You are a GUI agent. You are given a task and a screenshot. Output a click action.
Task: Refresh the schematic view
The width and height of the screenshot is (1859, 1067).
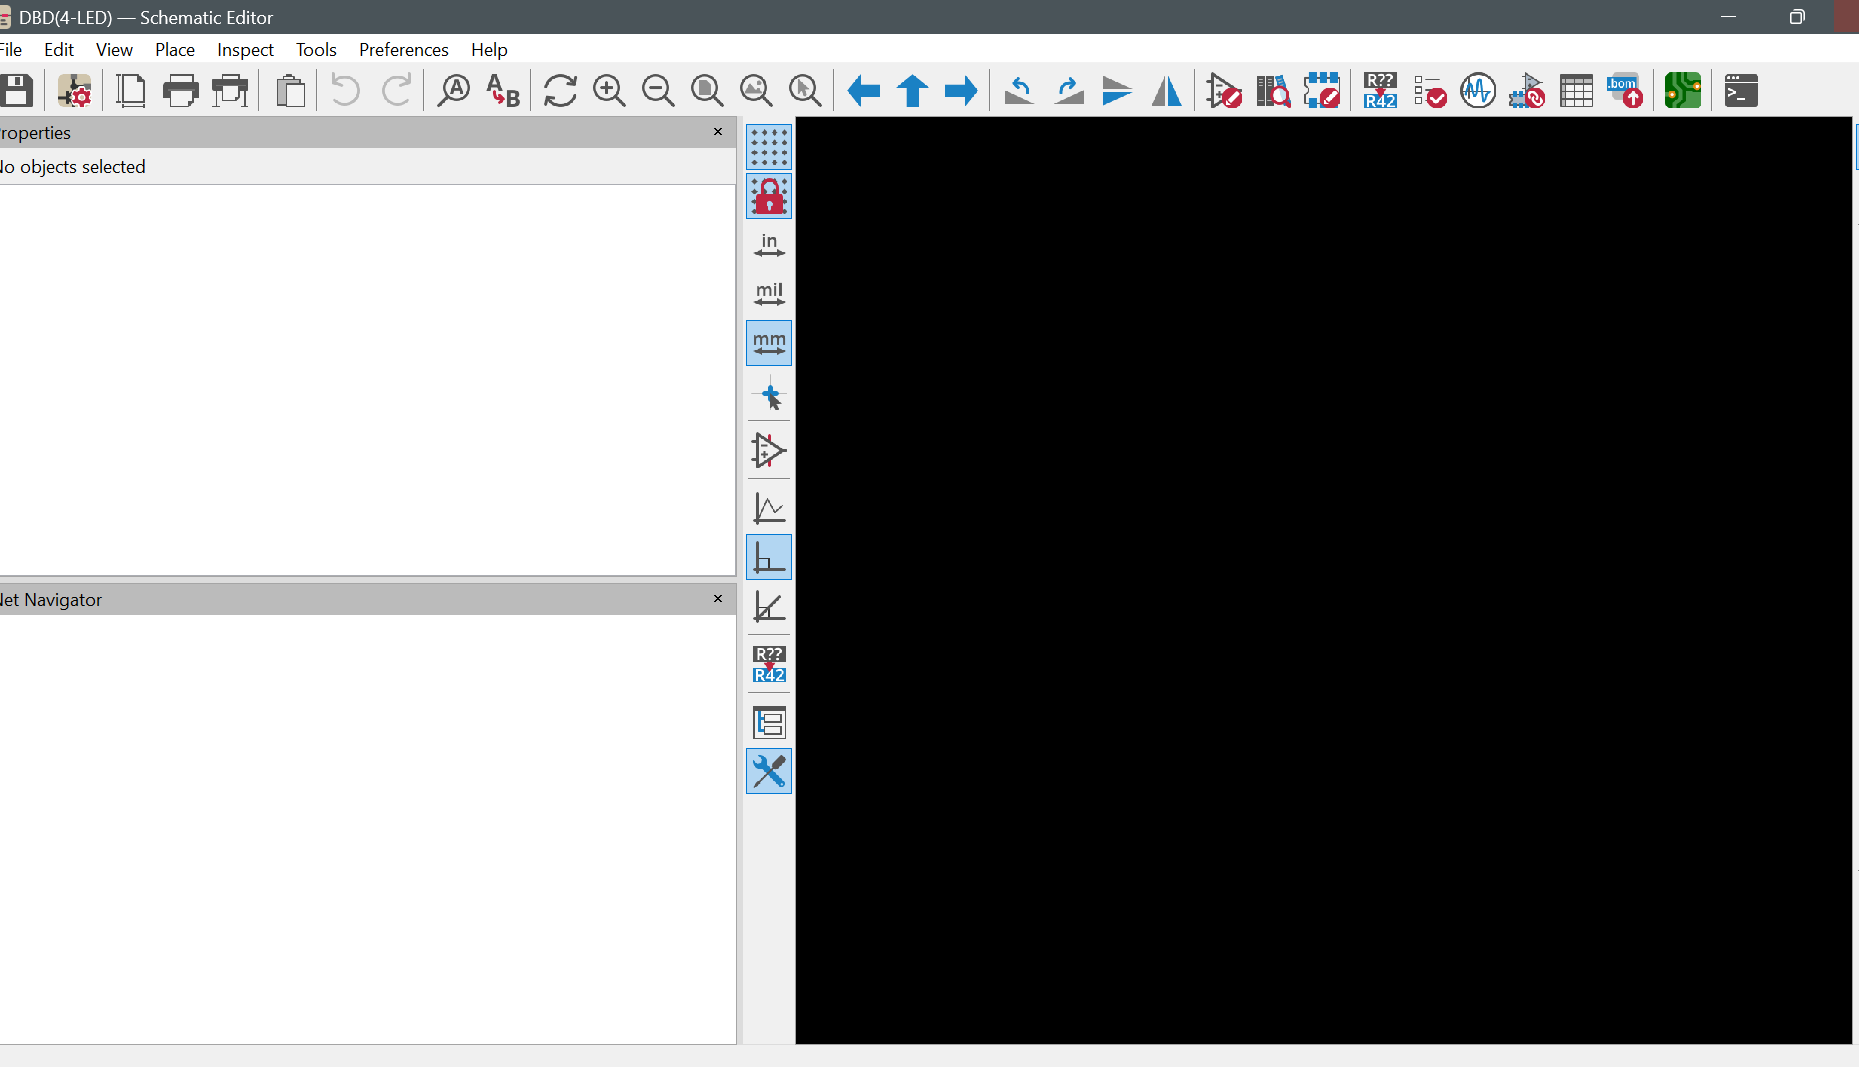coord(560,91)
